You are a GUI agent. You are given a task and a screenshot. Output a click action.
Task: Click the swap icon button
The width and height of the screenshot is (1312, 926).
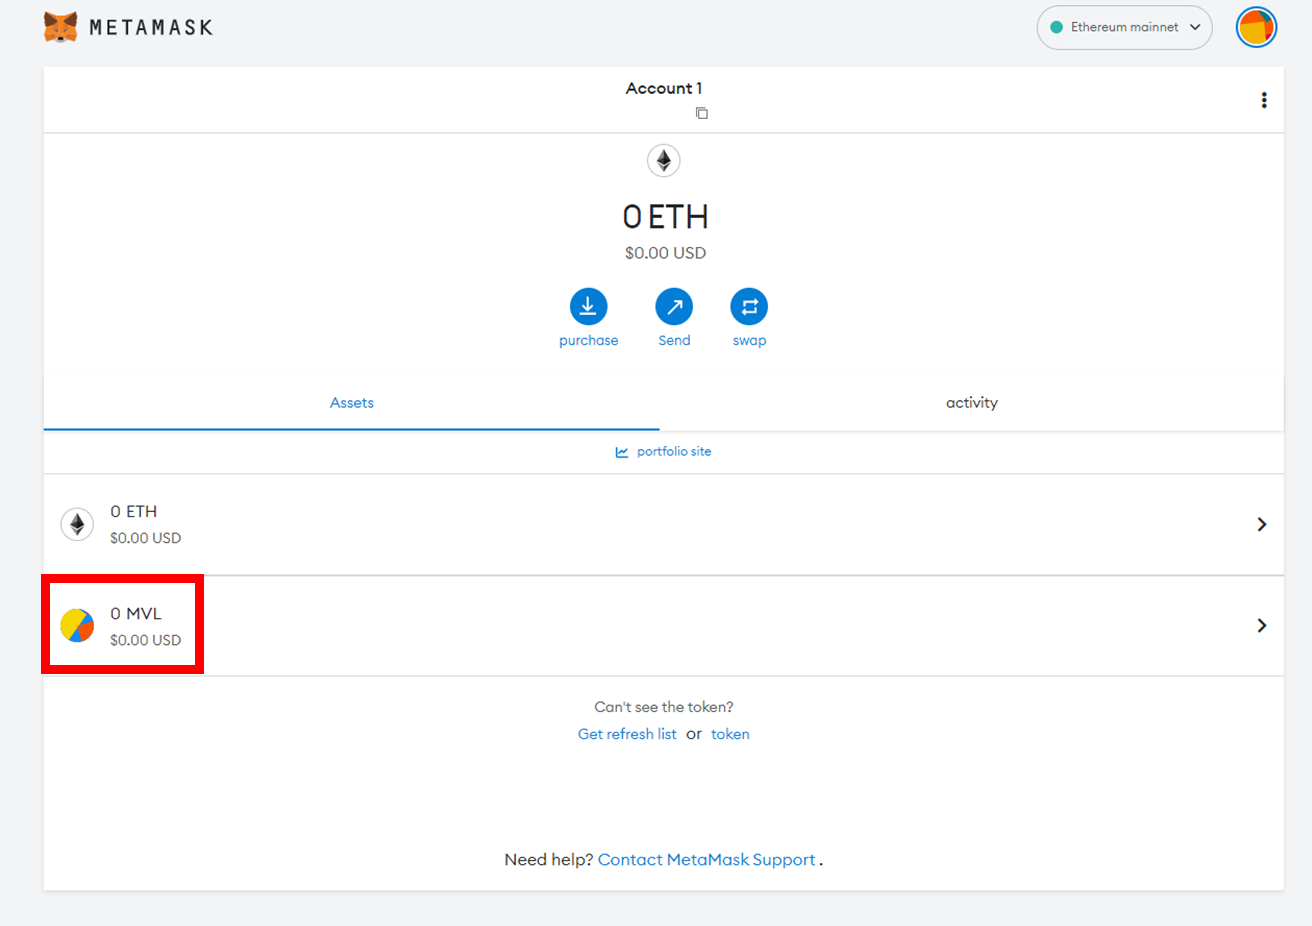[x=749, y=307]
